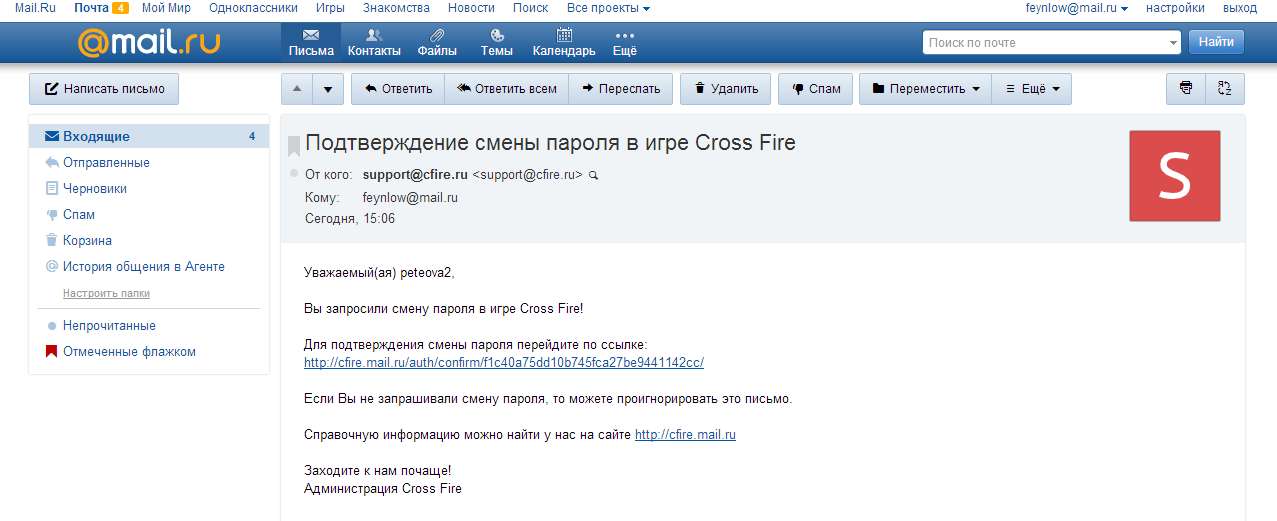
Task: Click выход to log out
Action: click(1240, 8)
